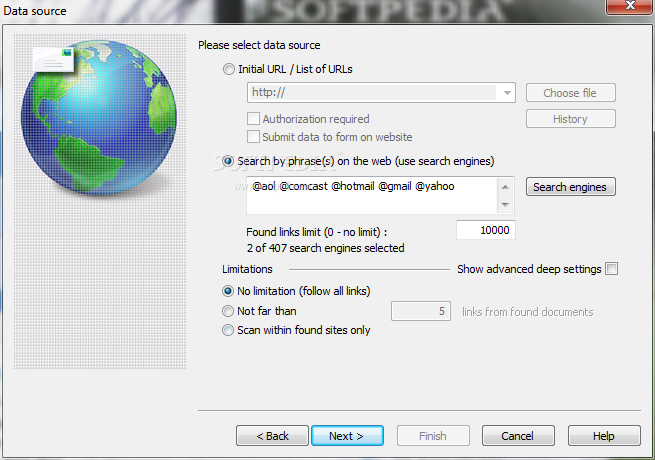Tick Submit data to form on website

point(253,137)
